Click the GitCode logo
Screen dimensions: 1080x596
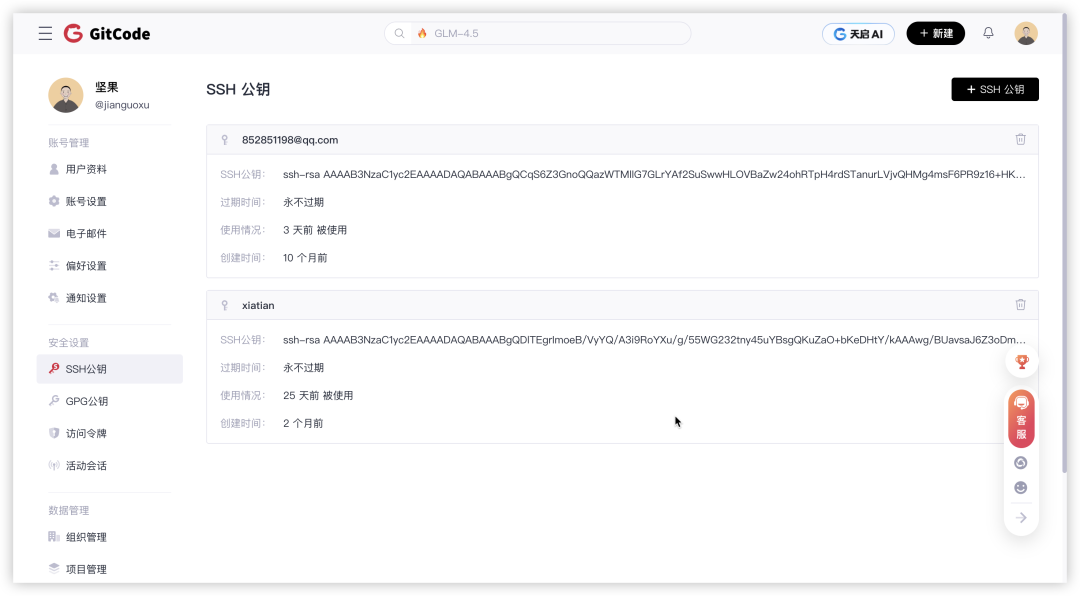point(107,34)
